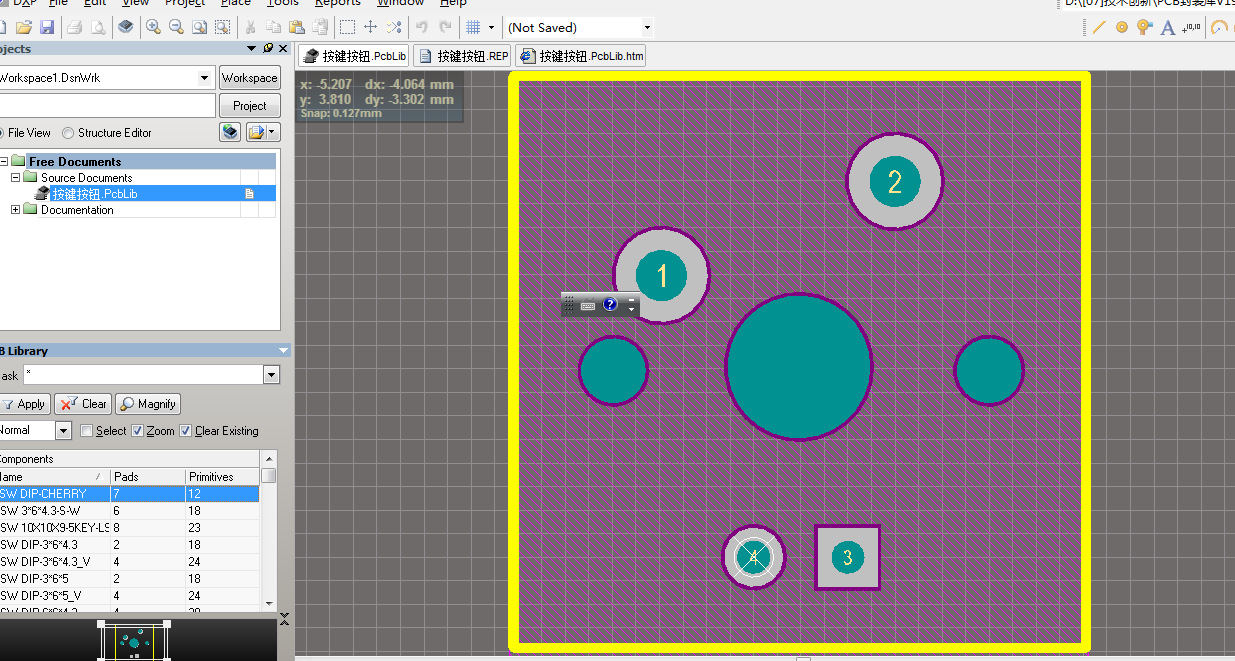Click the compile icon beside Structure Editor
The height and width of the screenshot is (661, 1235).
(x=230, y=132)
